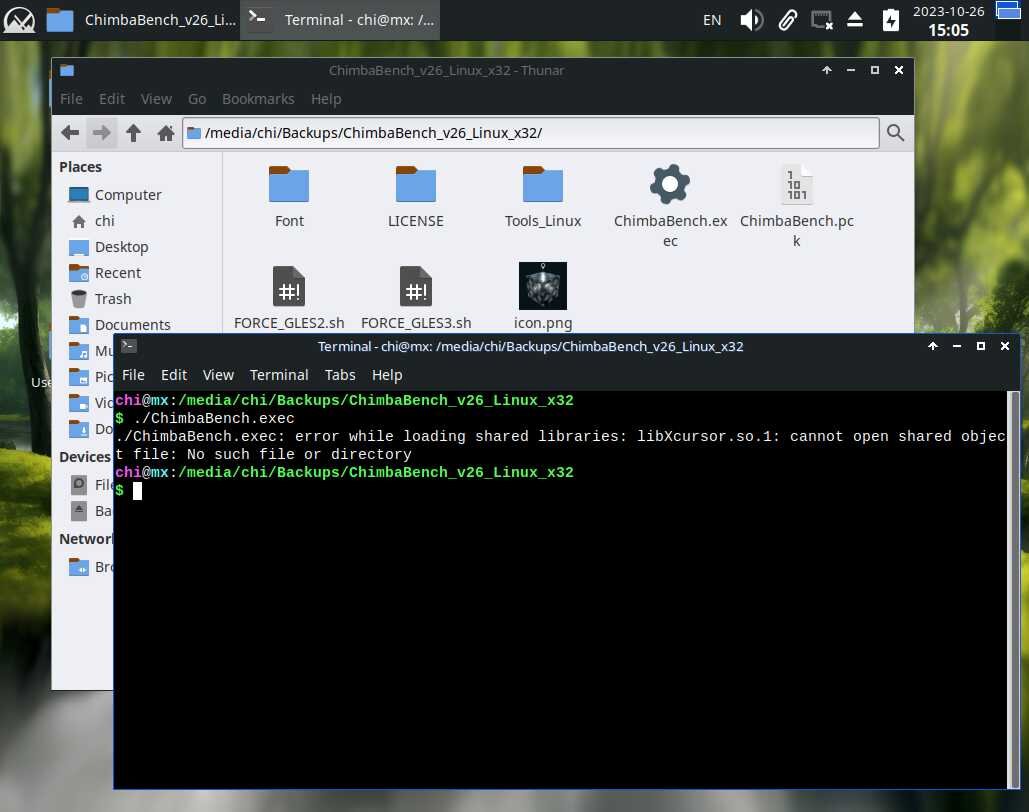The image size is (1029, 812).
Task: Navigate to the home directory via toolbar
Action: coord(165,132)
